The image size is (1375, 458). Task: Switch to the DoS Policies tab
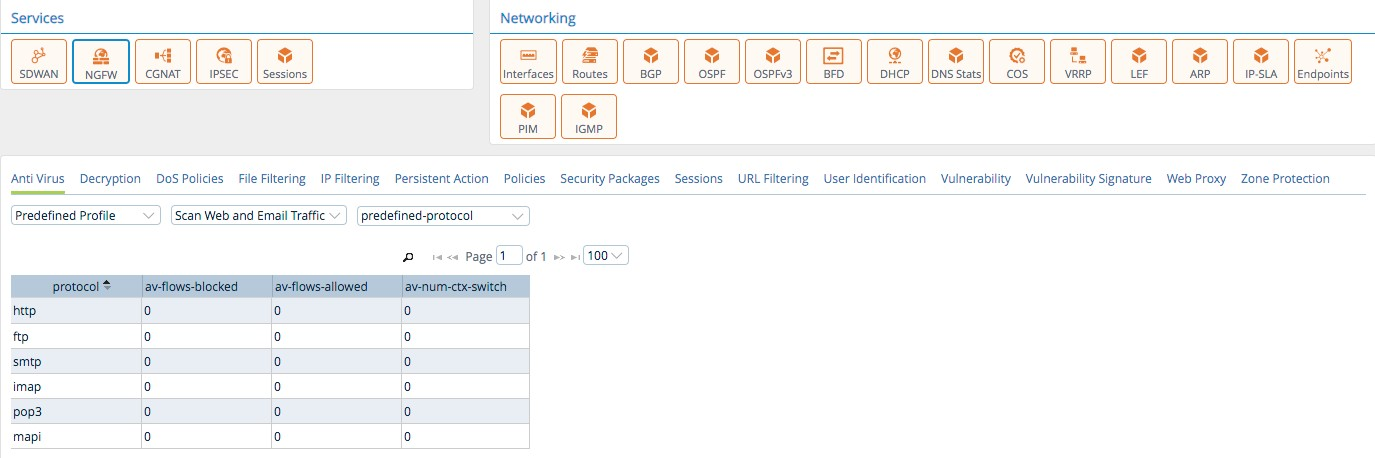point(189,179)
